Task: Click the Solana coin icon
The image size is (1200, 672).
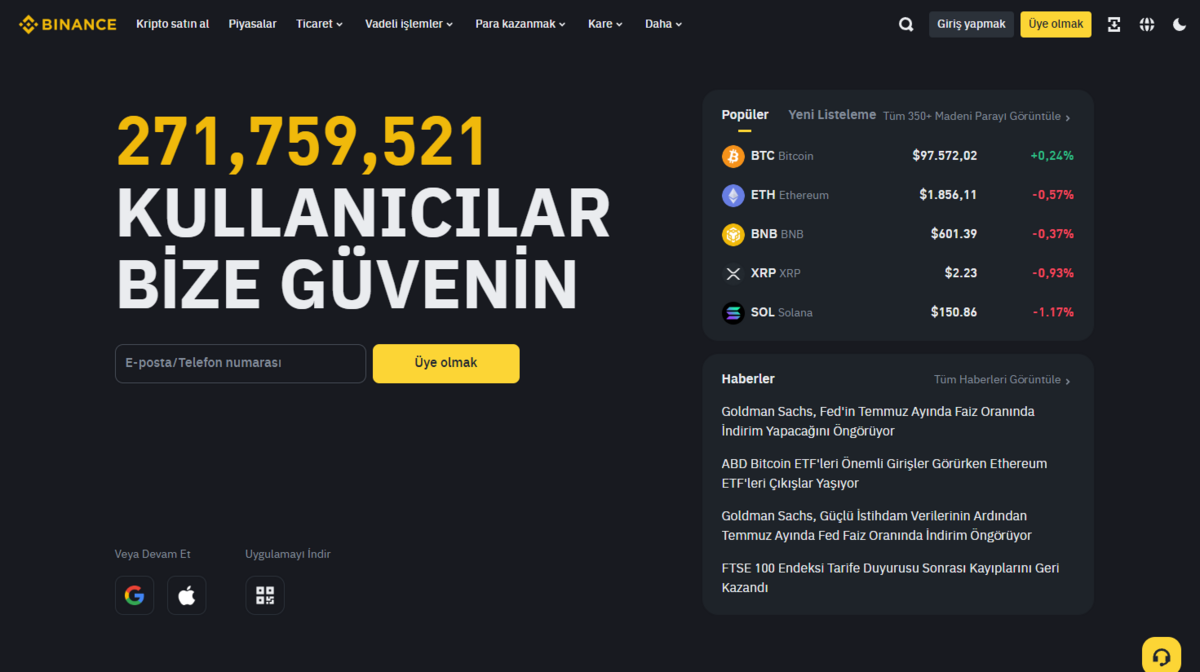Action: pos(733,313)
